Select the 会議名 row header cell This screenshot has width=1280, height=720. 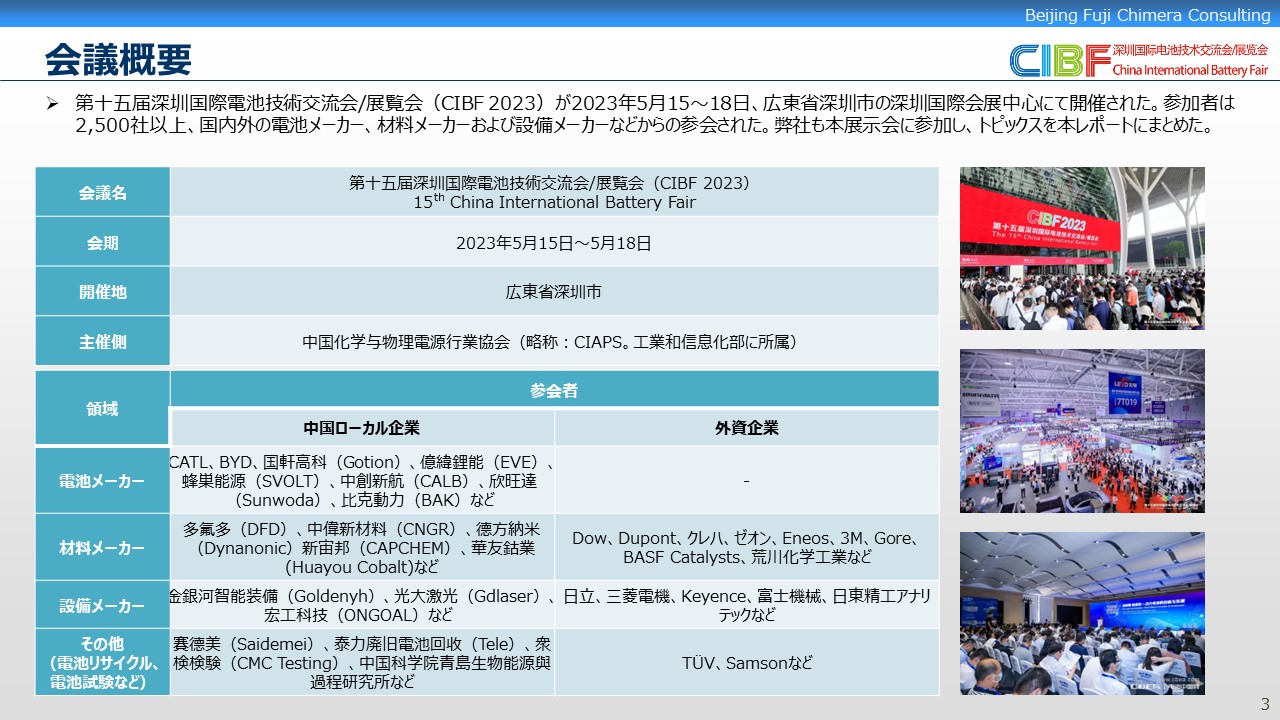[x=103, y=192]
